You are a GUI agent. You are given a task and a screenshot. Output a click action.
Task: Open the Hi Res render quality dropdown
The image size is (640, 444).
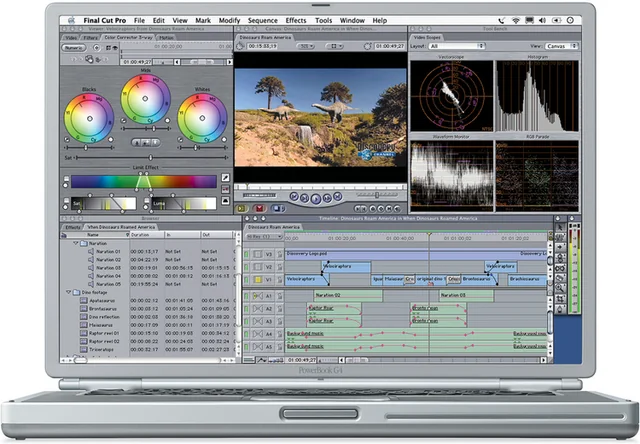click(x=264, y=237)
